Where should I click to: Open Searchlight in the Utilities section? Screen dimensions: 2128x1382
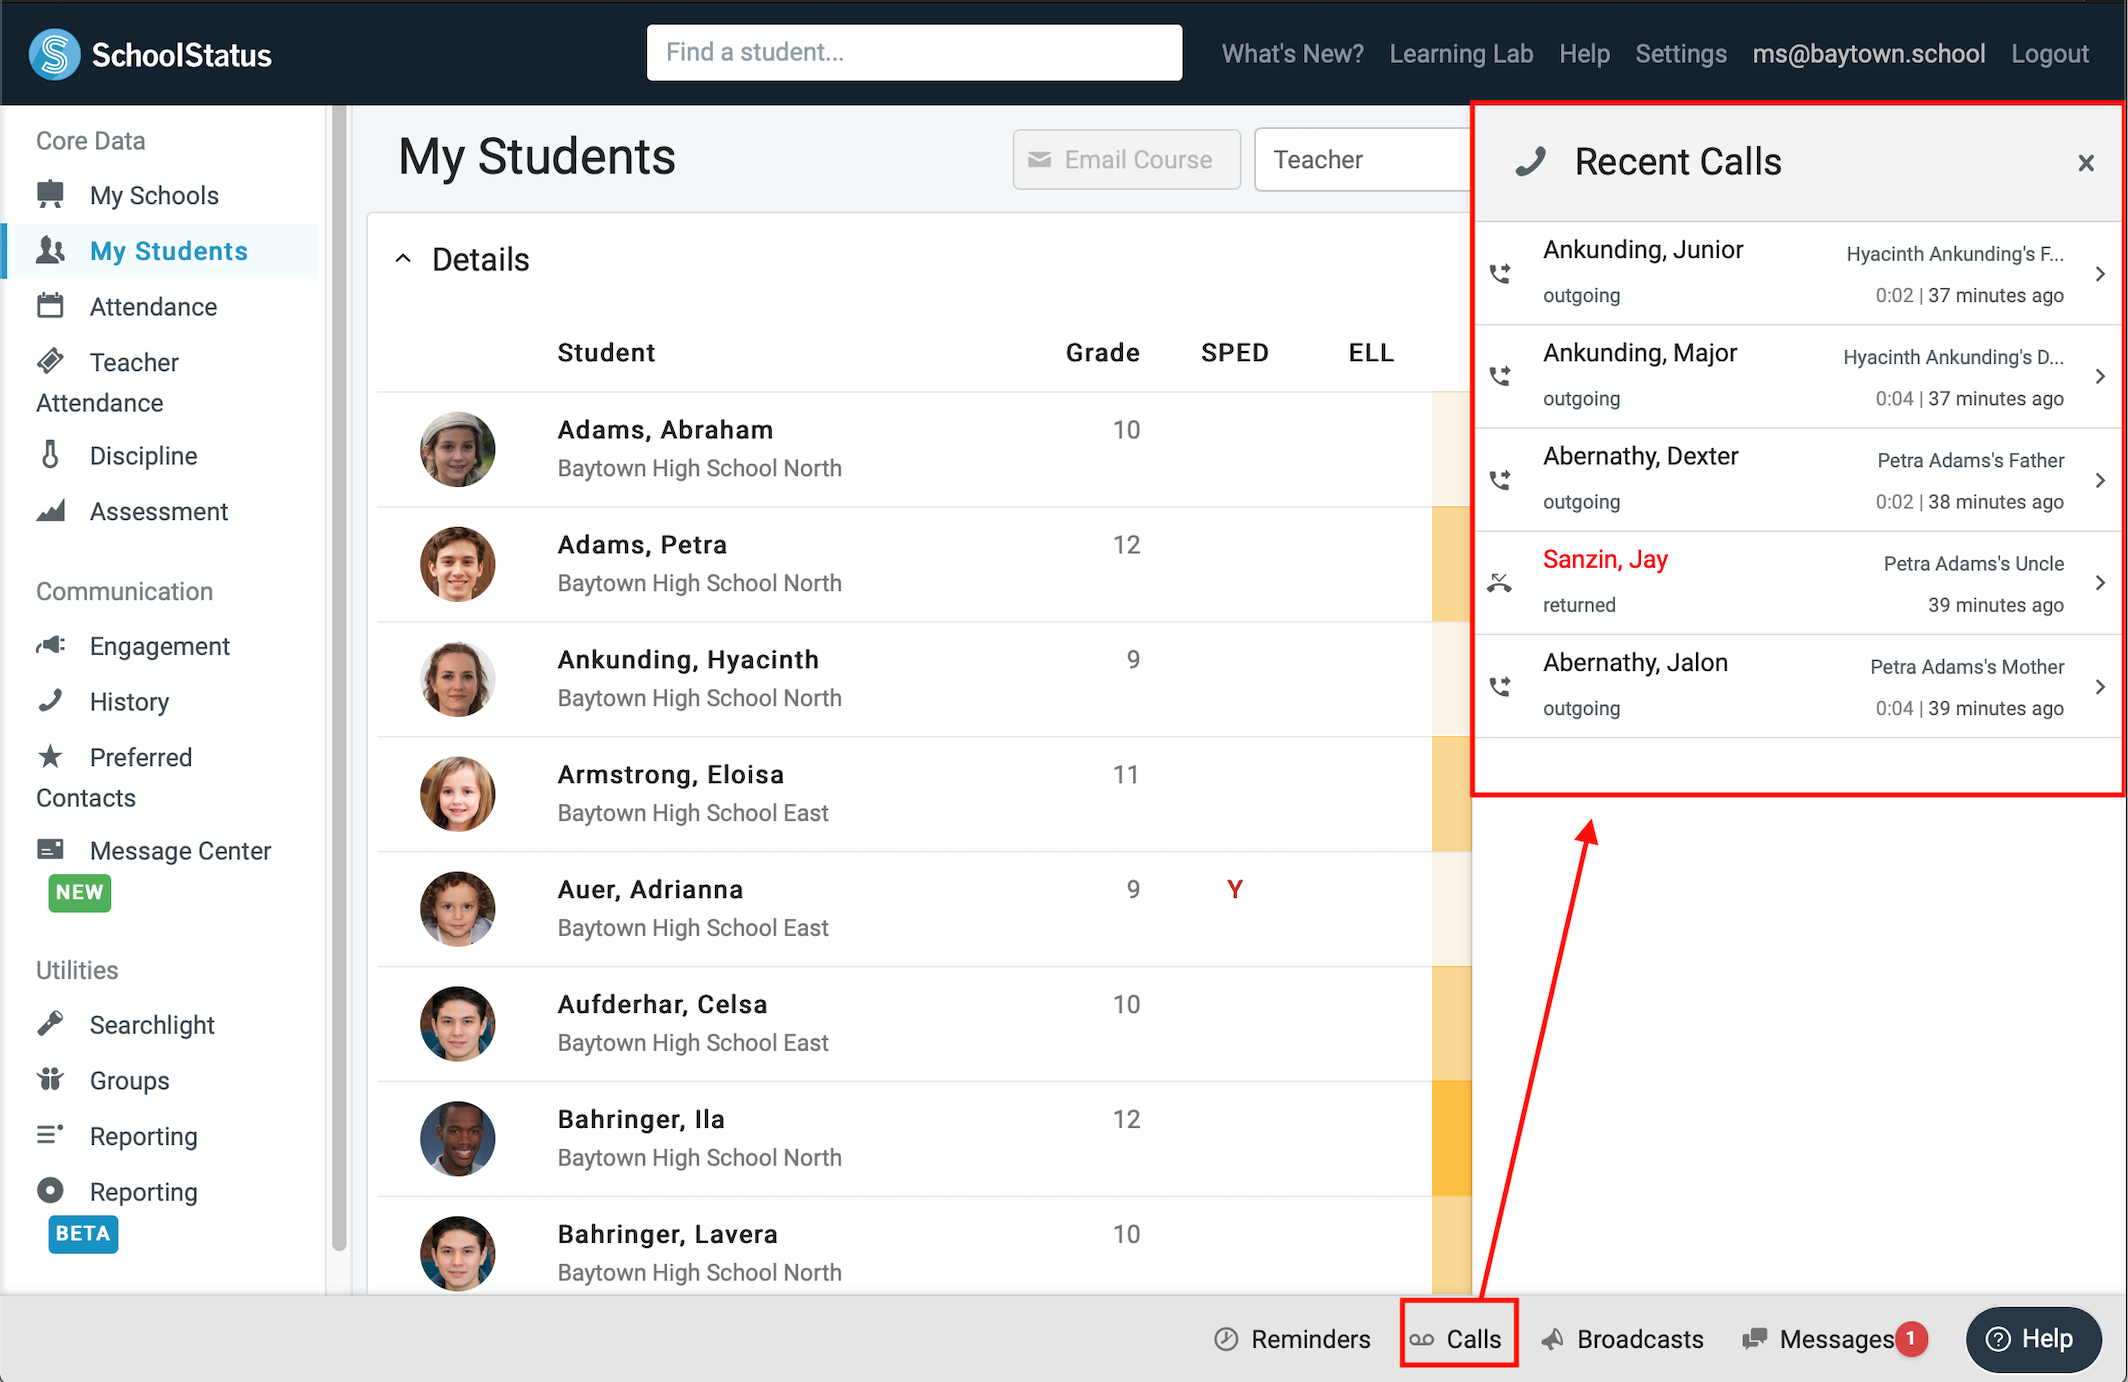(151, 1025)
